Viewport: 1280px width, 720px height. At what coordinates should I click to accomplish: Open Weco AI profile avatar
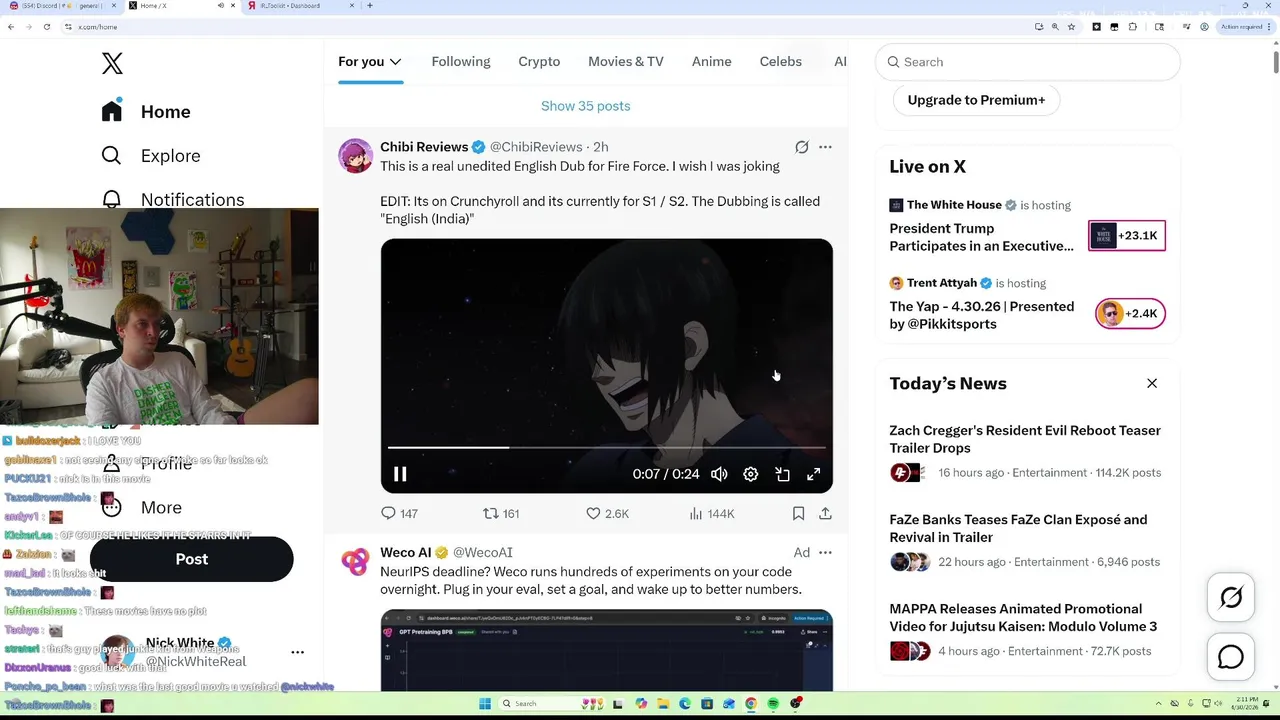click(355, 562)
